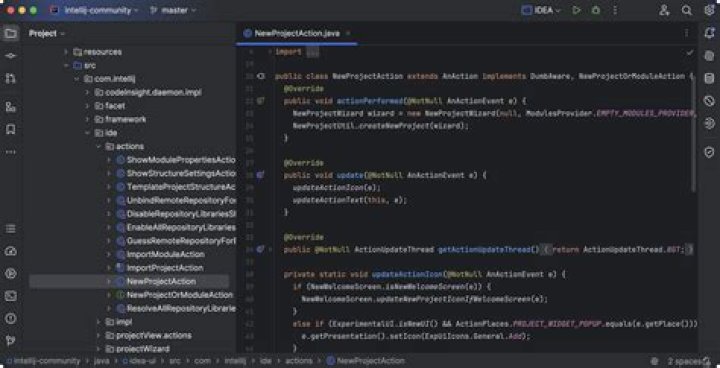Open the Problems tool window
The height and width of the screenshot is (368, 720).
[x=11, y=319]
